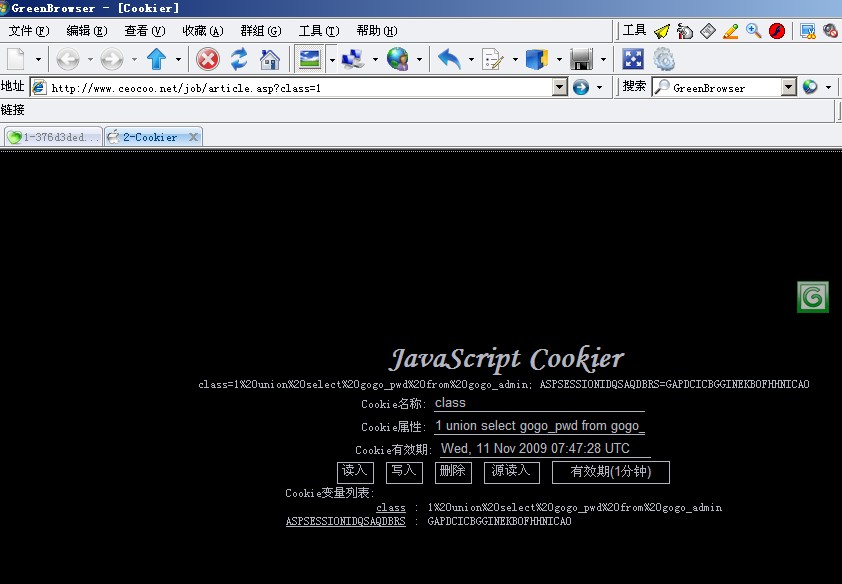Screen dimensions: 842x584
Task: Click the monitor tool icon near Flash
Action: point(808,31)
